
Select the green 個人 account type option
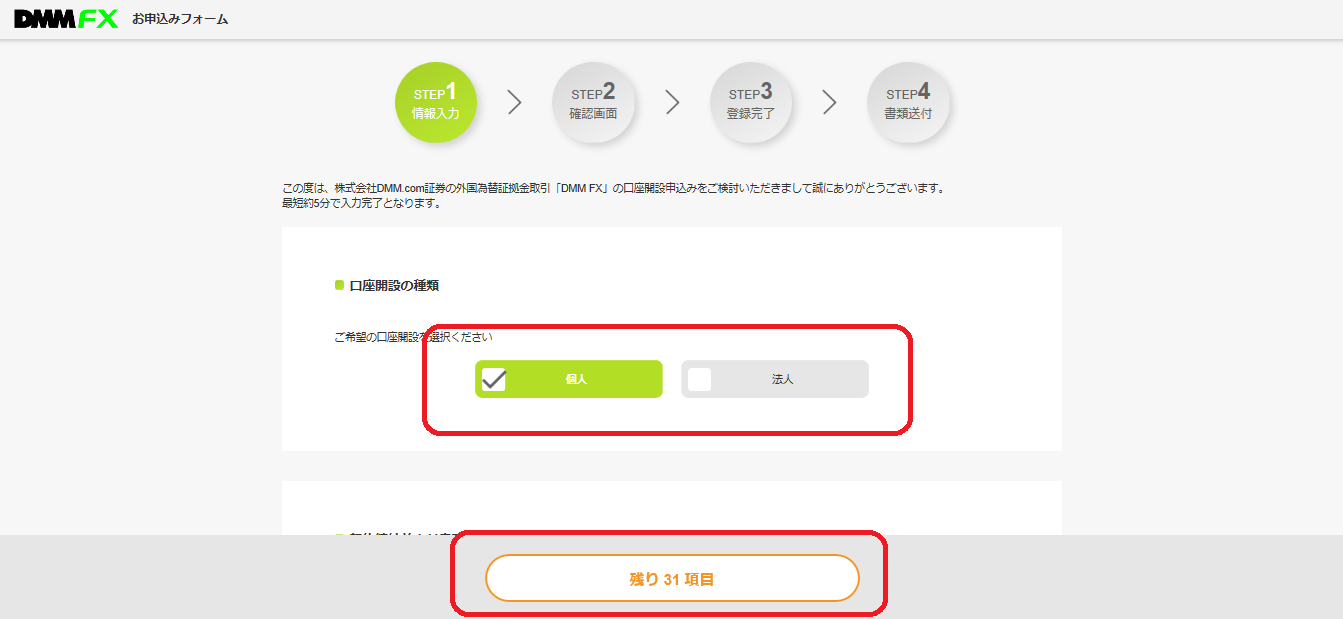coord(569,379)
